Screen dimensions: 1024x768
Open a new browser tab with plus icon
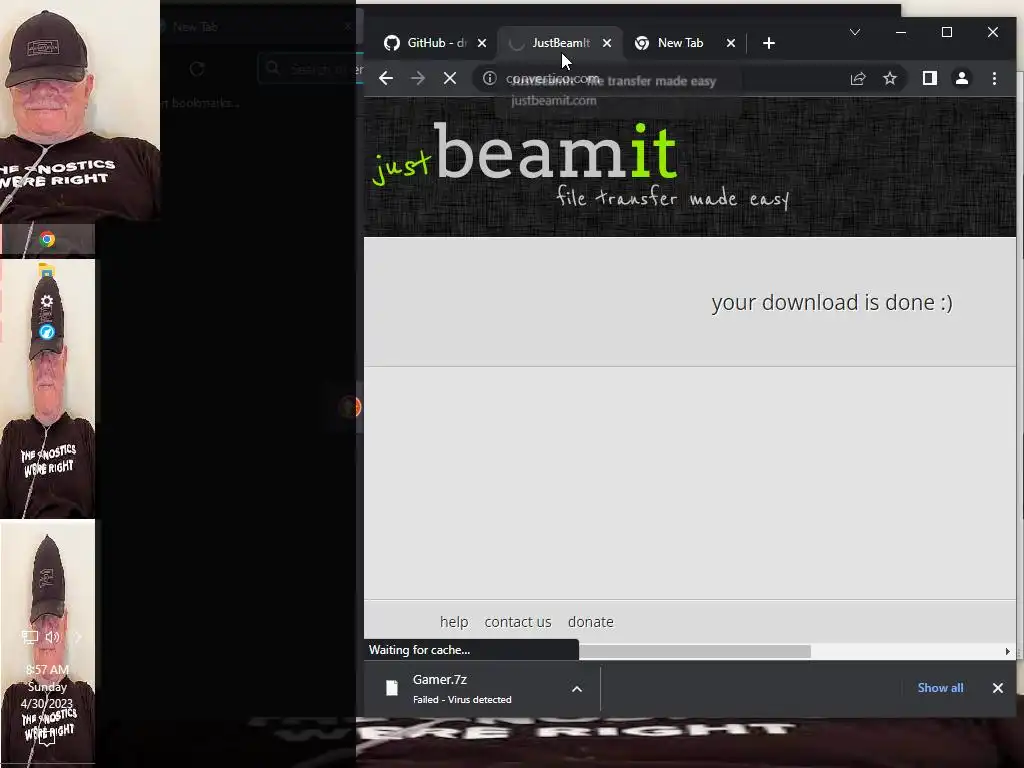769,43
